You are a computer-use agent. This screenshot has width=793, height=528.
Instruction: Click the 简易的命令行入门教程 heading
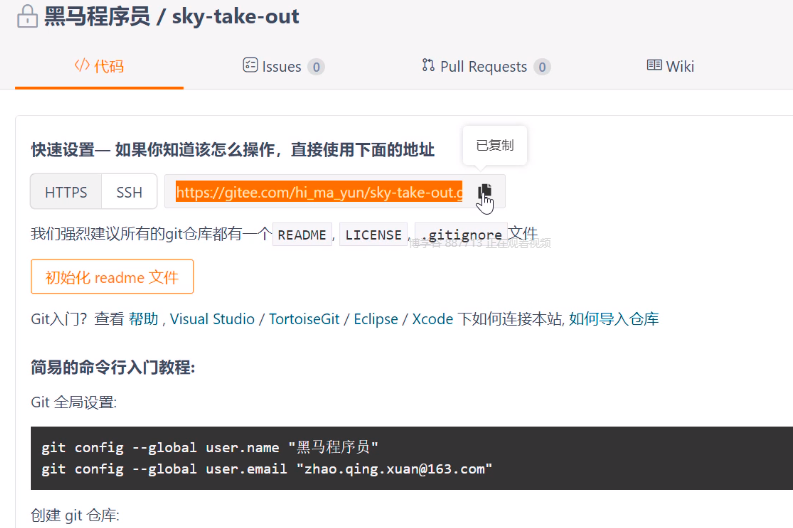tap(113, 368)
